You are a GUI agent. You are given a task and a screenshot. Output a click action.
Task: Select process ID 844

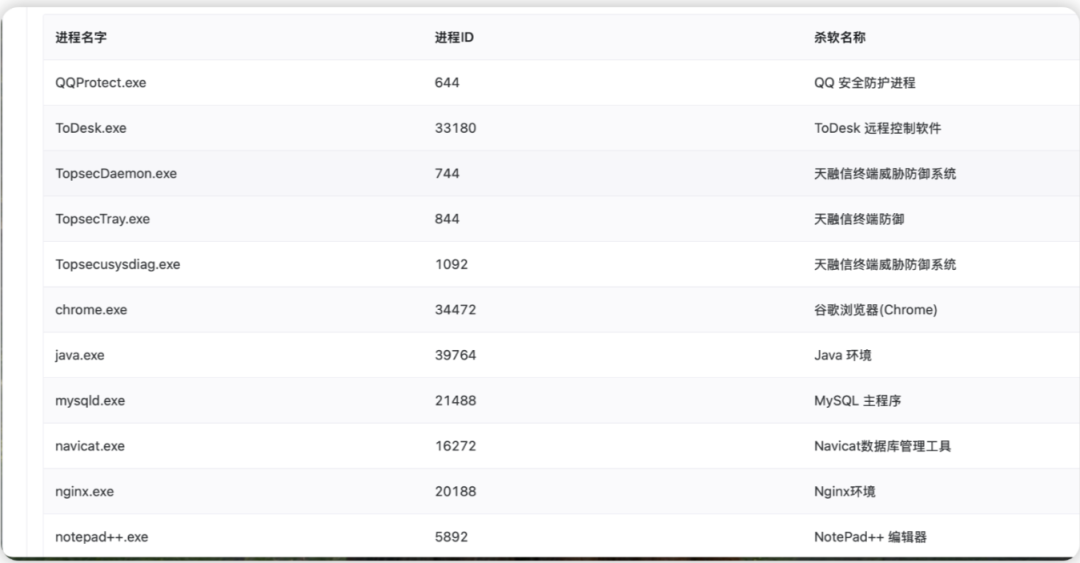(447, 219)
